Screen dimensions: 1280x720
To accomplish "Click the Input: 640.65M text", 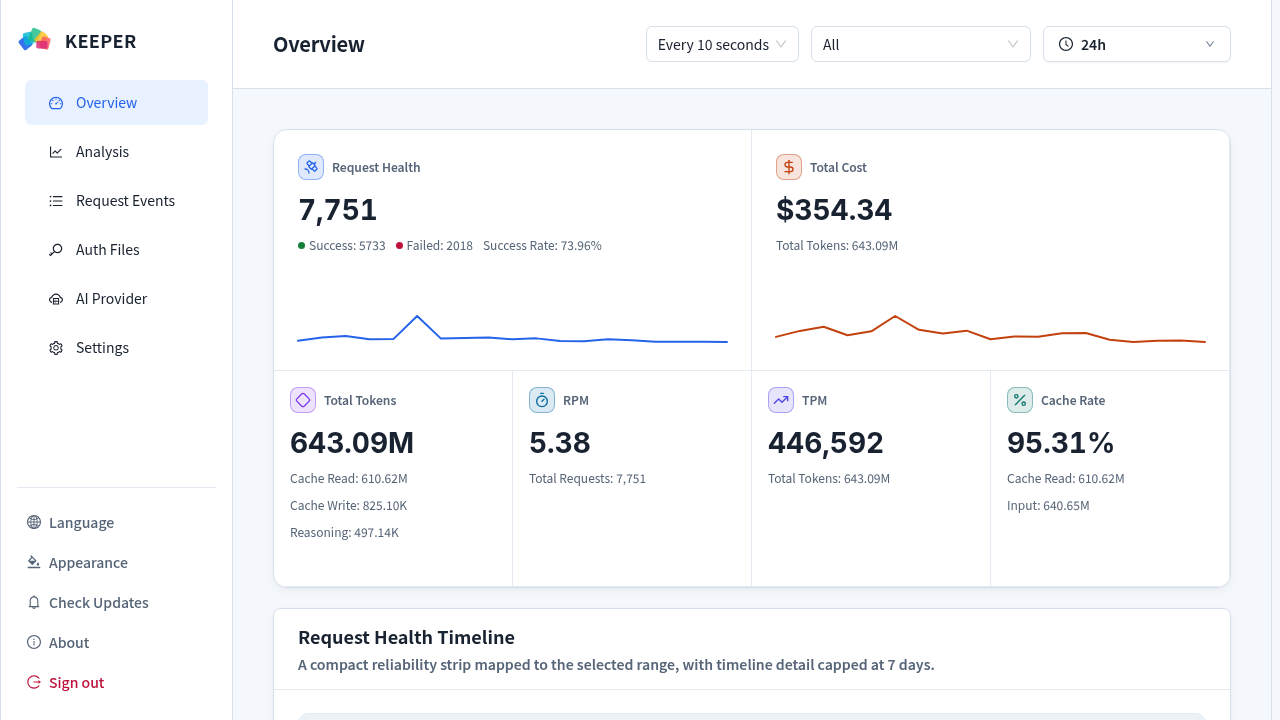I will click(x=1048, y=506).
